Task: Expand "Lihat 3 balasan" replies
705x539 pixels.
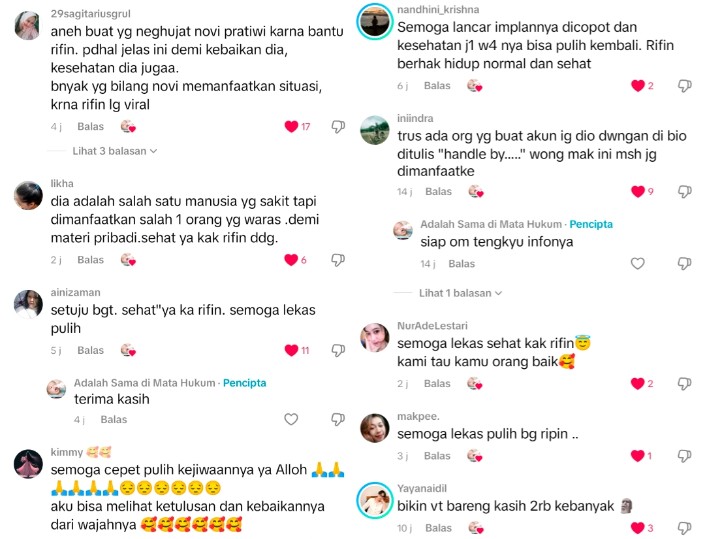Action: pyautogui.click(x=115, y=151)
